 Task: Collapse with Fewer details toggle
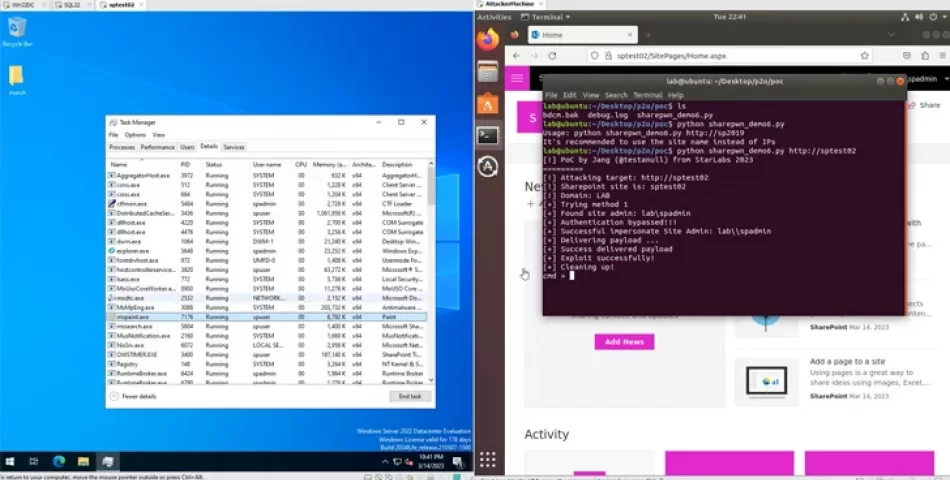coord(133,396)
